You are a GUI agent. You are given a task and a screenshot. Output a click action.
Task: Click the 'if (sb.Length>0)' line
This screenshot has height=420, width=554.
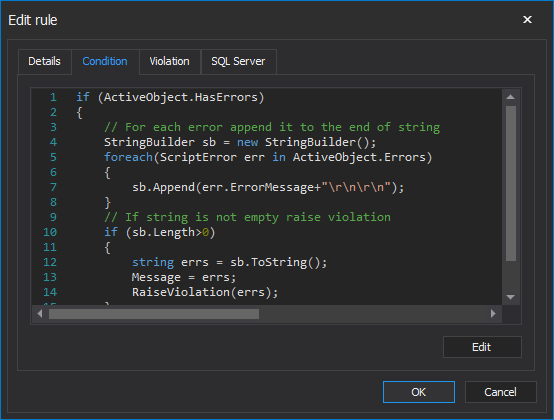click(160, 232)
